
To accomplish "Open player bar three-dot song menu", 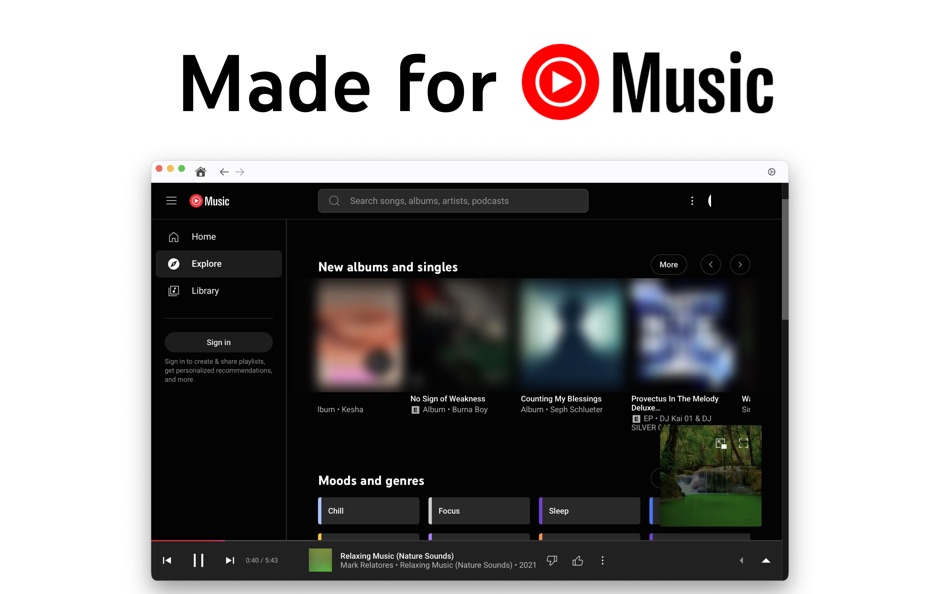I will 602,561.
